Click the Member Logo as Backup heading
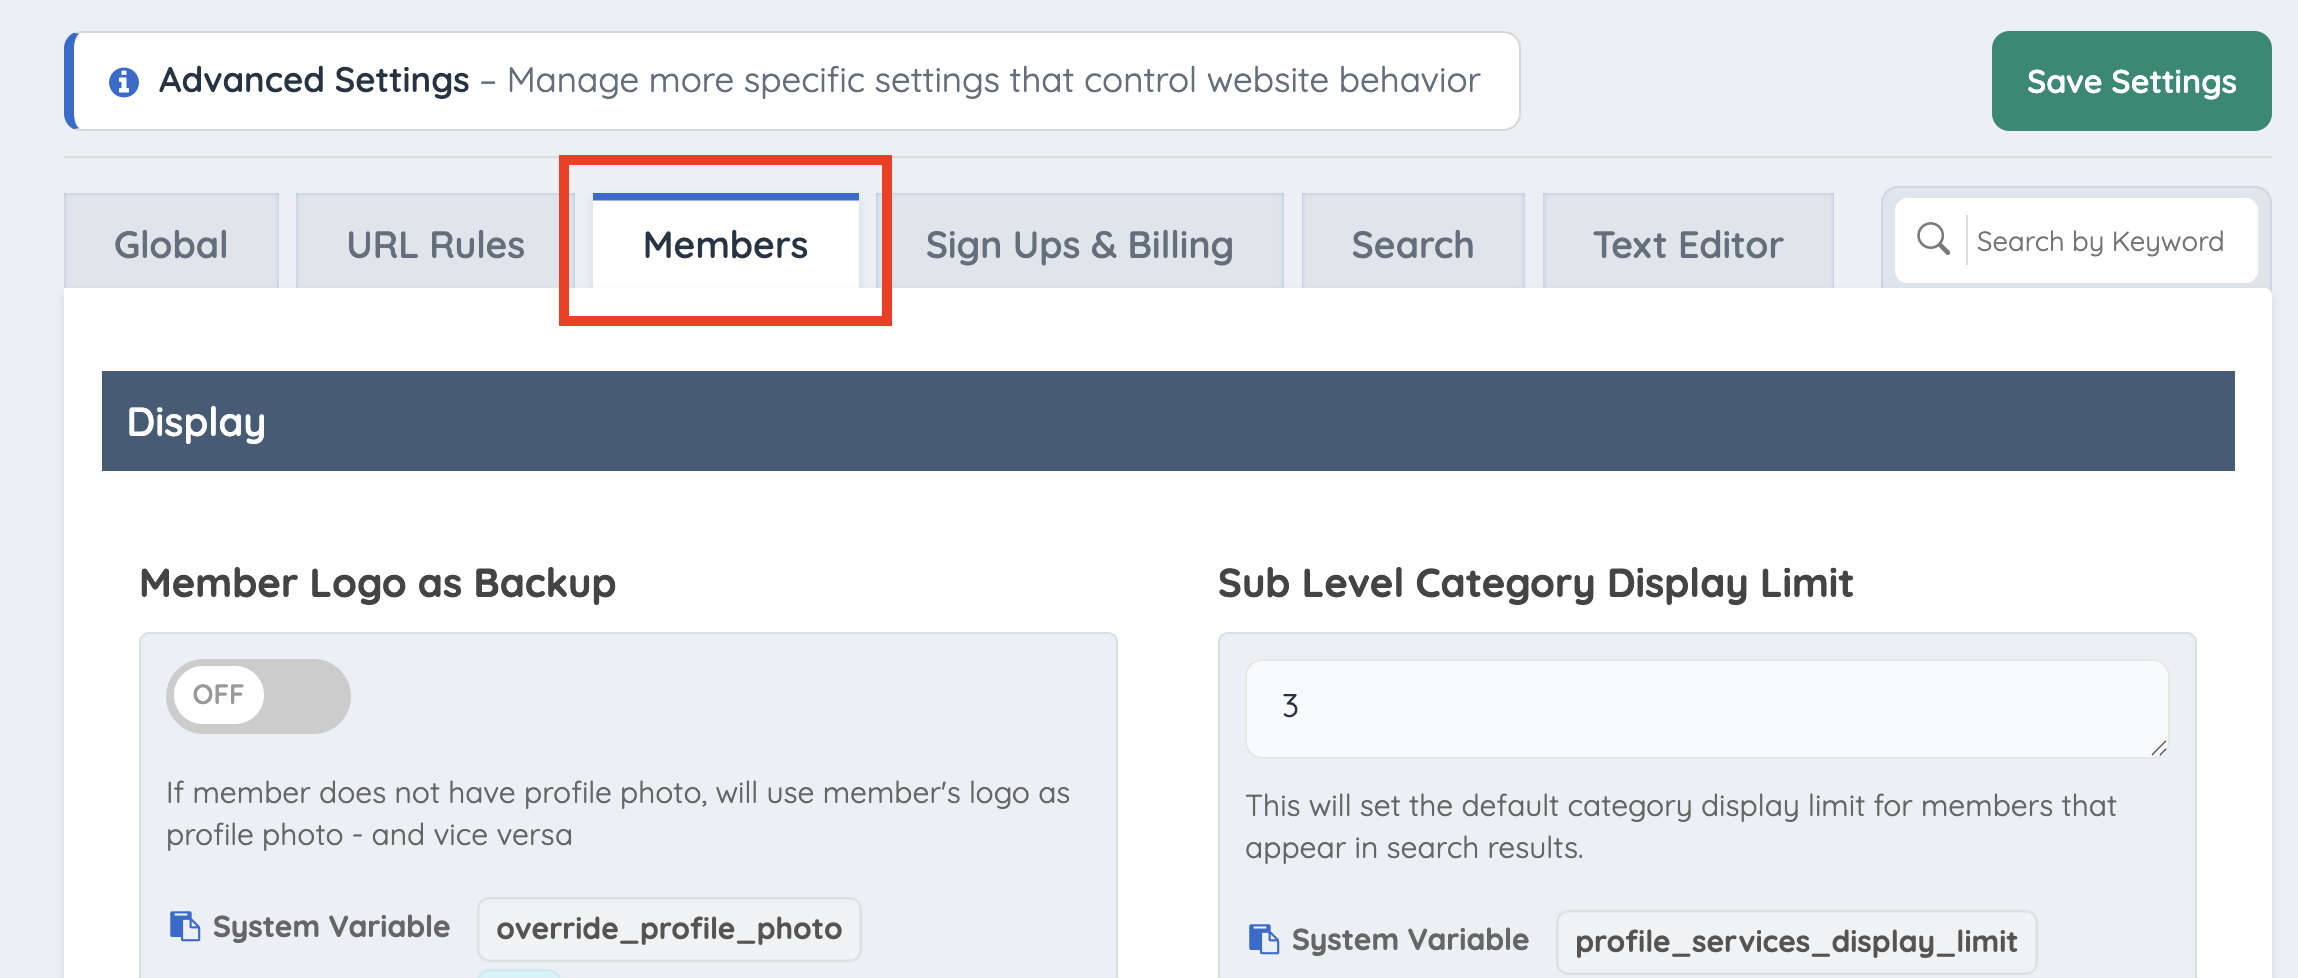This screenshot has width=2298, height=978. [378, 583]
